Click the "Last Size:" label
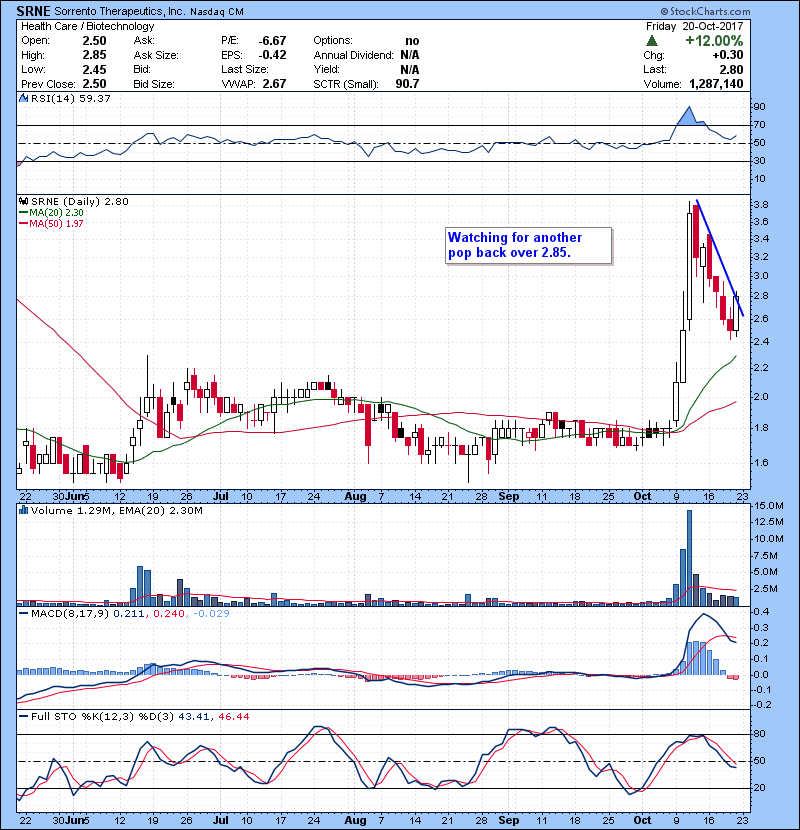 click(245, 69)
